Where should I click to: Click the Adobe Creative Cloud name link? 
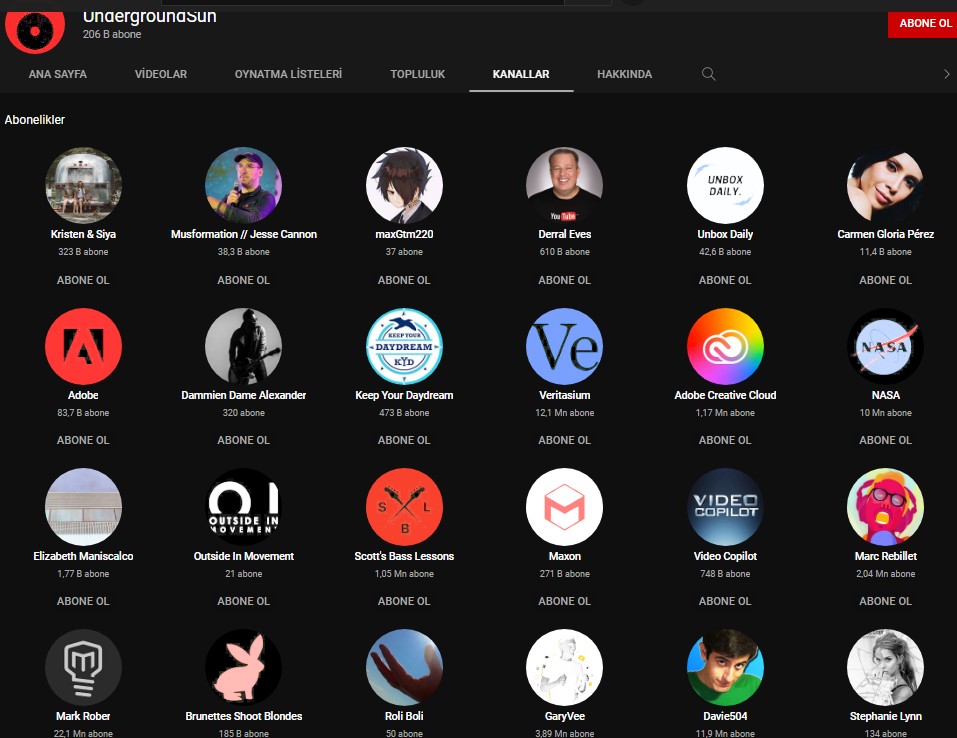[x=725, y=395]
